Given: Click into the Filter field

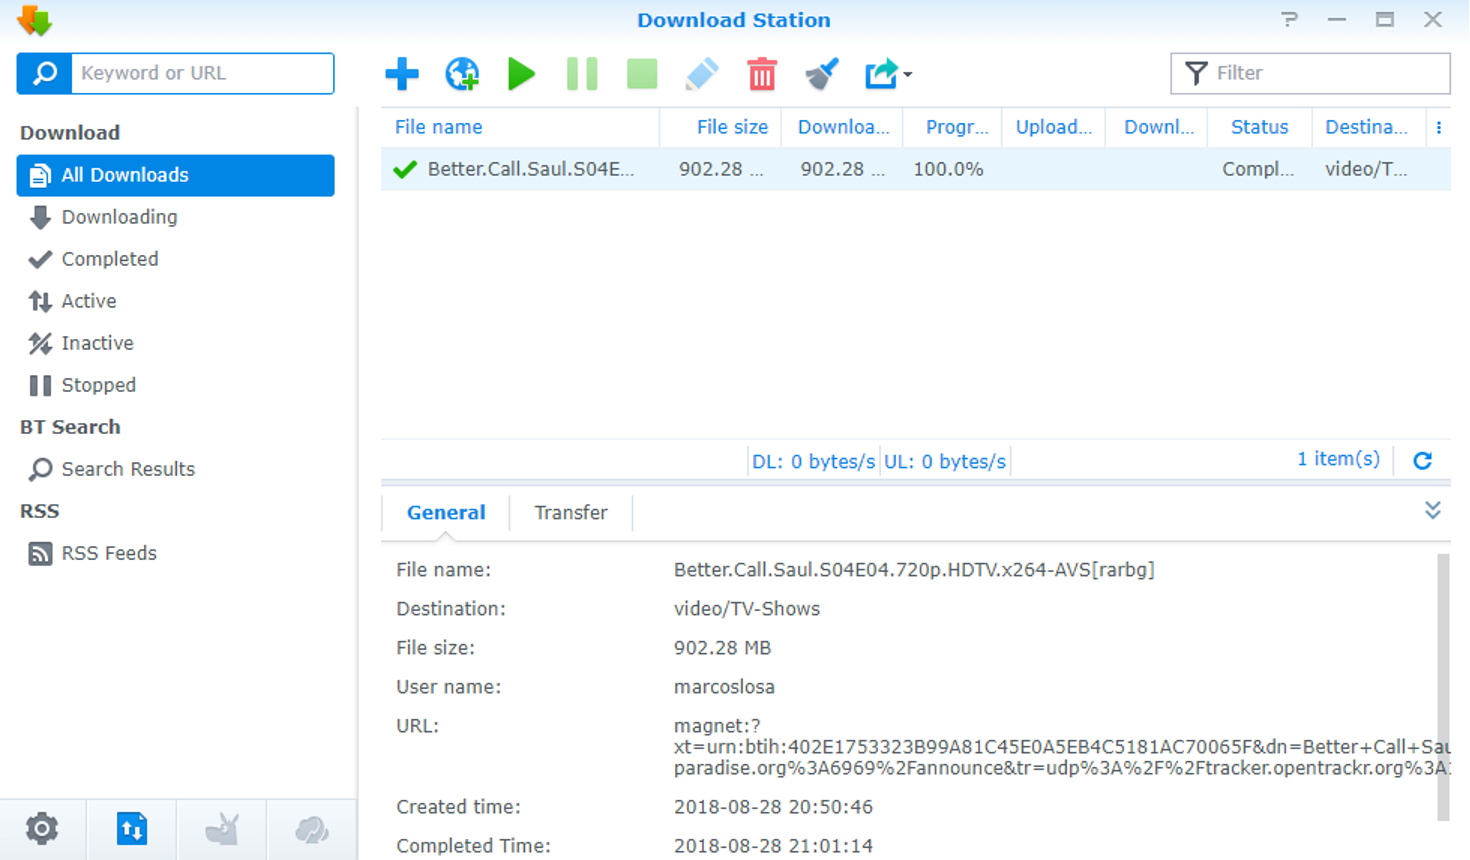Looking at the screenshot, I should [1310, 73].
